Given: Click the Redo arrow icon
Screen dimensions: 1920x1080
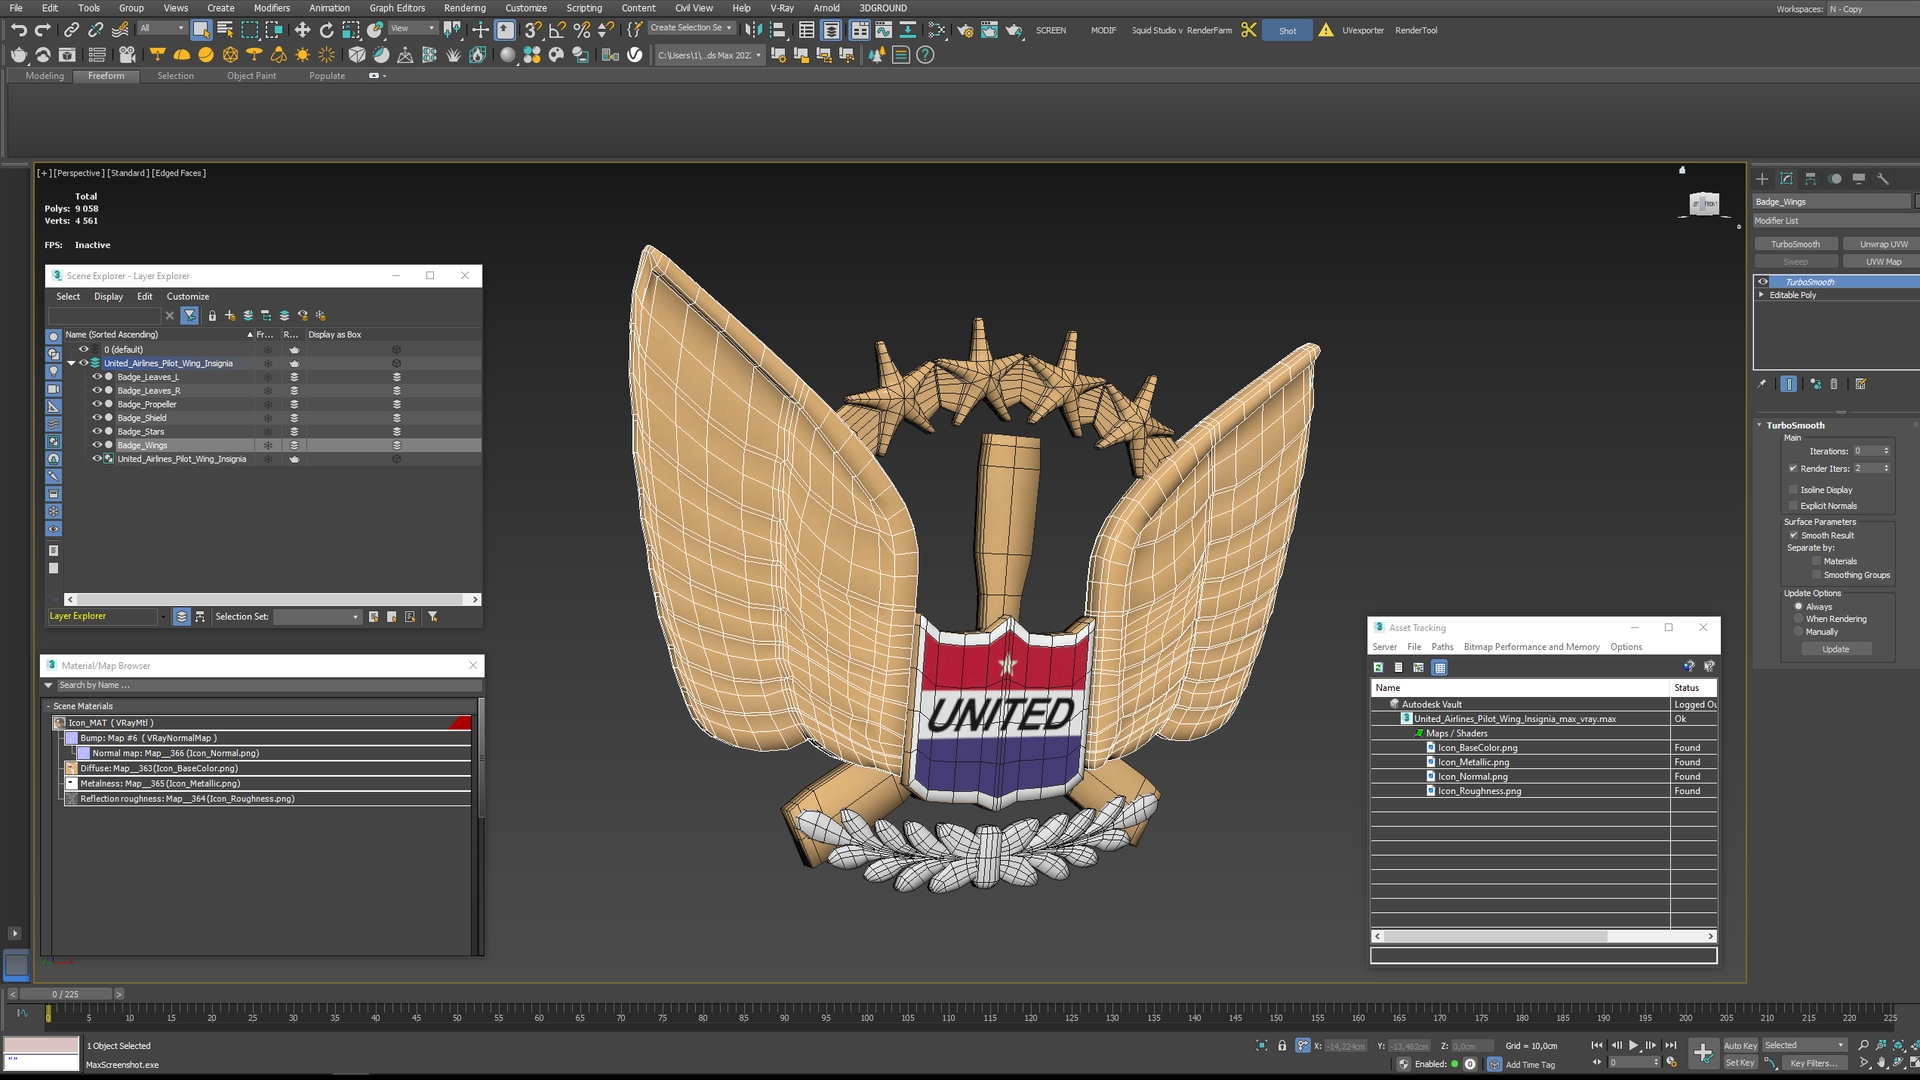Looking at the screenshot, I should [43, 30].
